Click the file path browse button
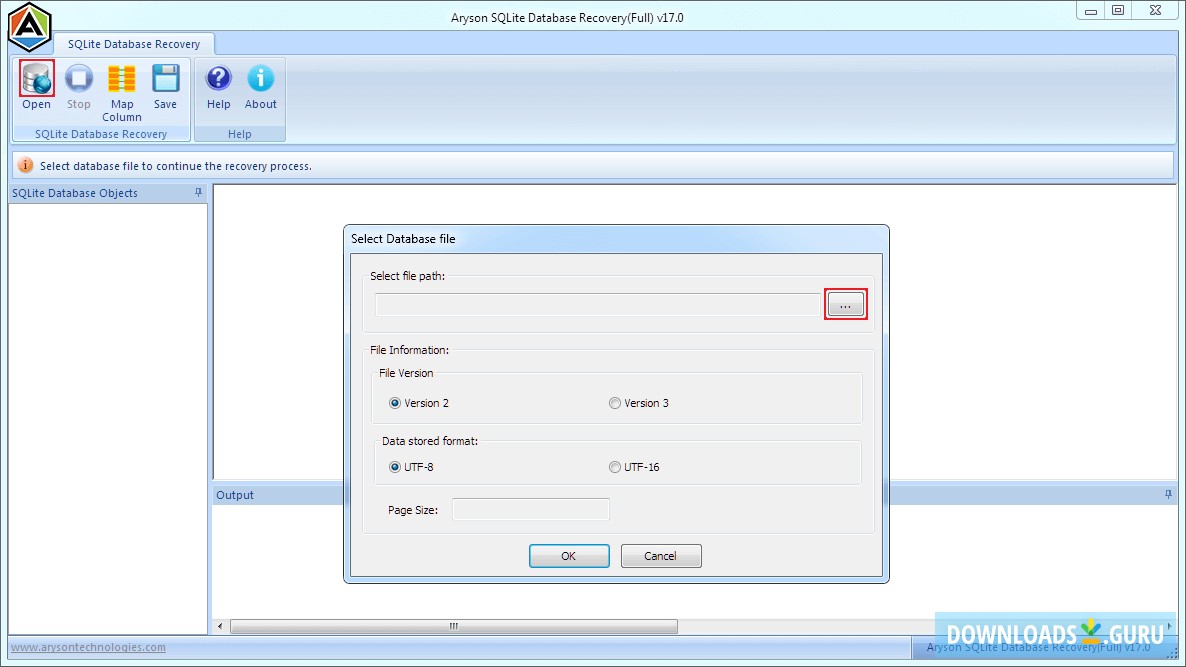This screenshot has width=1186, height=667. coord(845,304)
